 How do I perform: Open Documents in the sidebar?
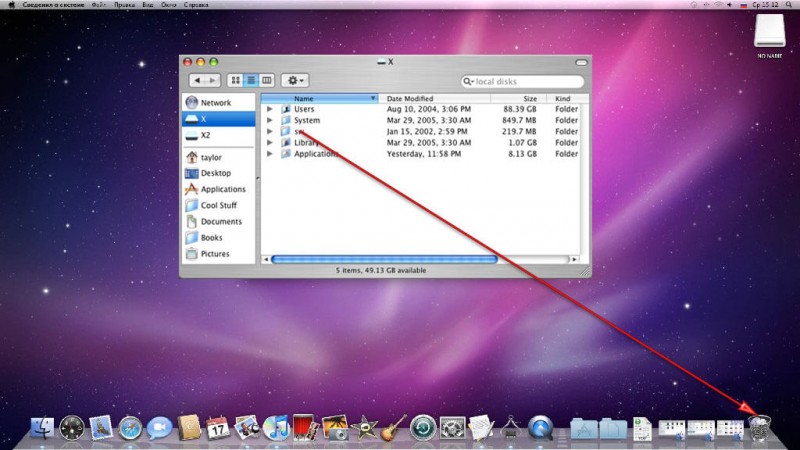click(218, 221)
